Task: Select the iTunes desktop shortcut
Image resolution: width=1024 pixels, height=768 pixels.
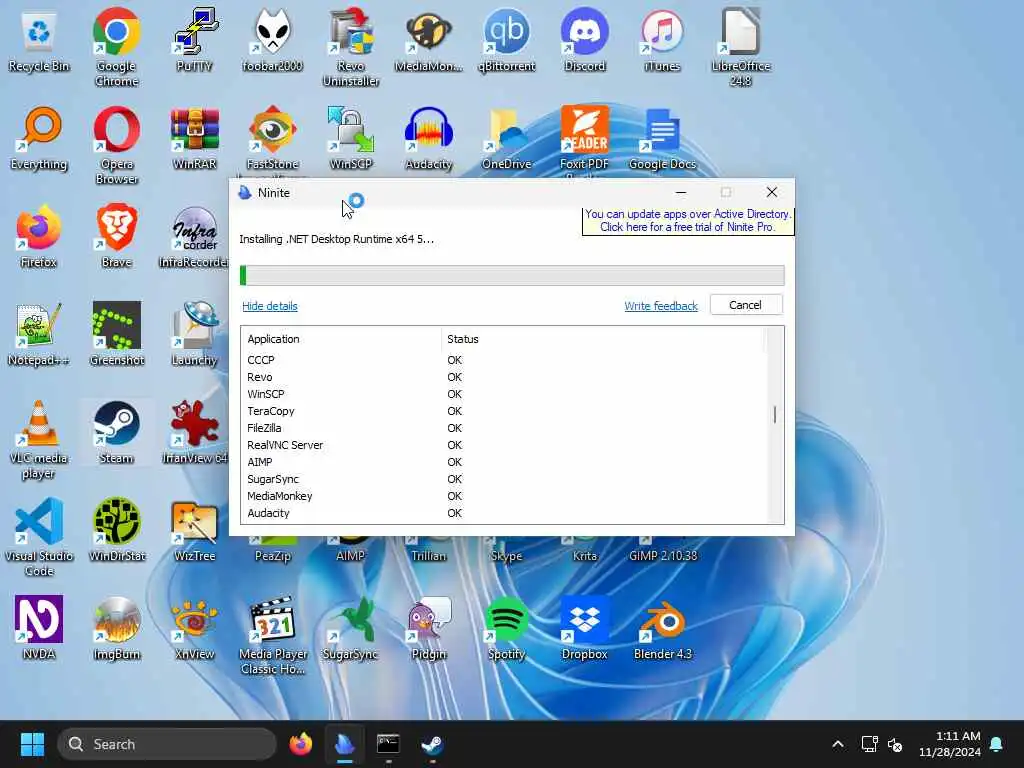Action: click(662, 40)
